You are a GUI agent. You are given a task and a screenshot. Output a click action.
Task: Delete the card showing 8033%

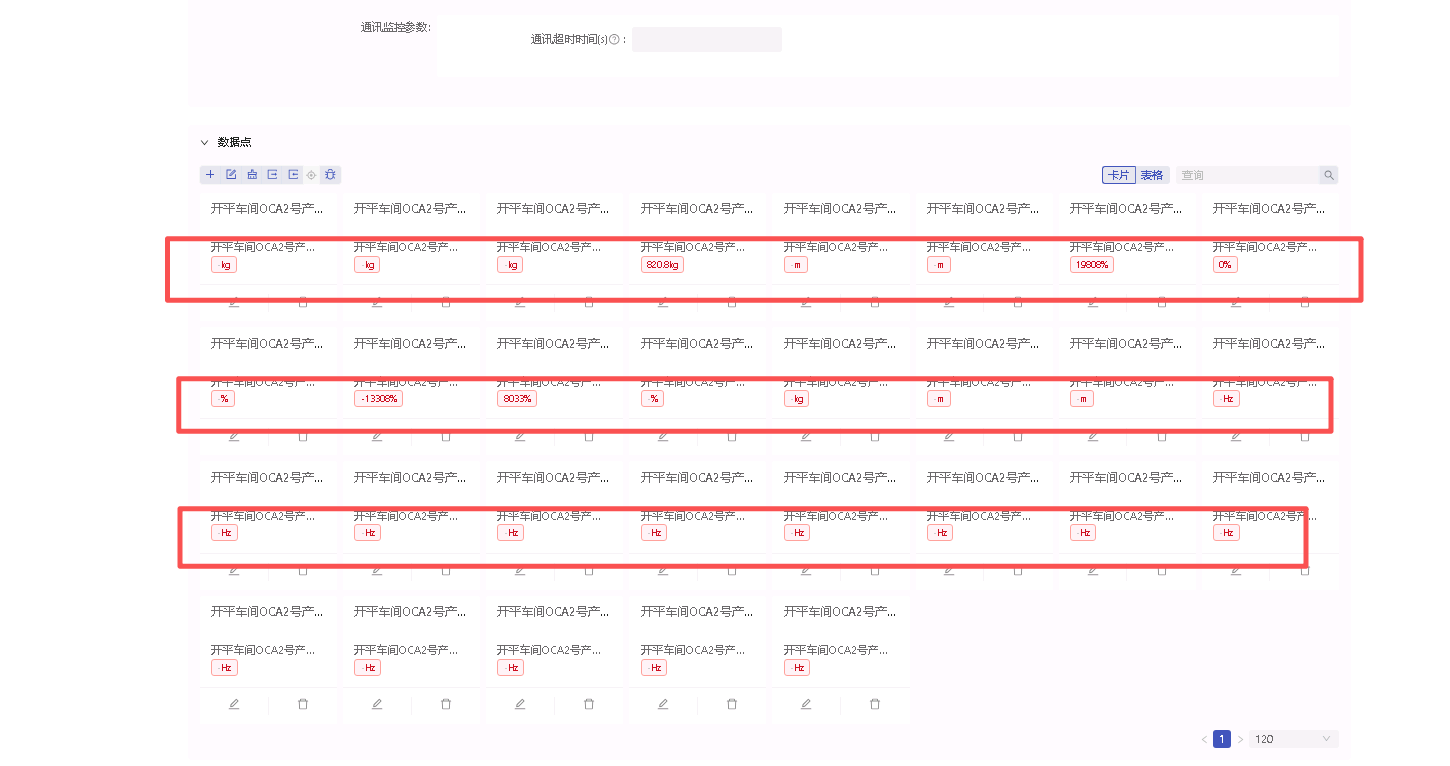(x=589, y=436)
